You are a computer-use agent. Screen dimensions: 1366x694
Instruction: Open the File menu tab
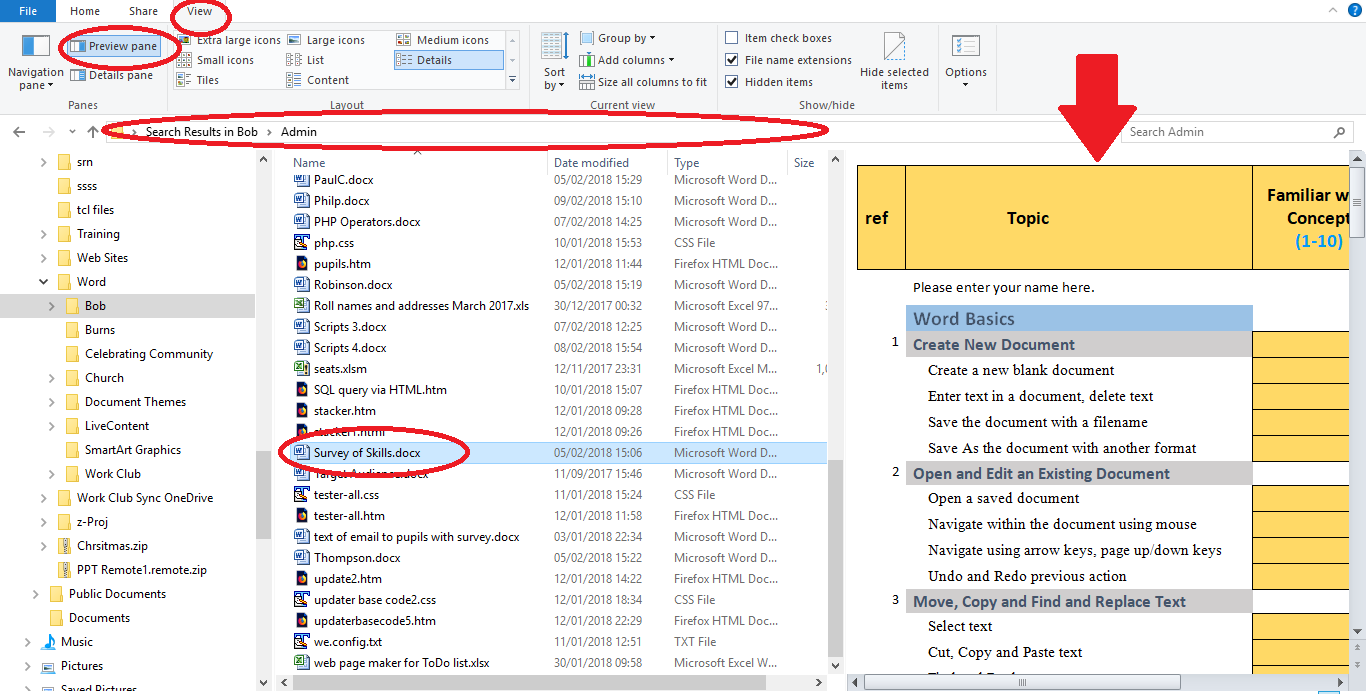pos(28,11)
